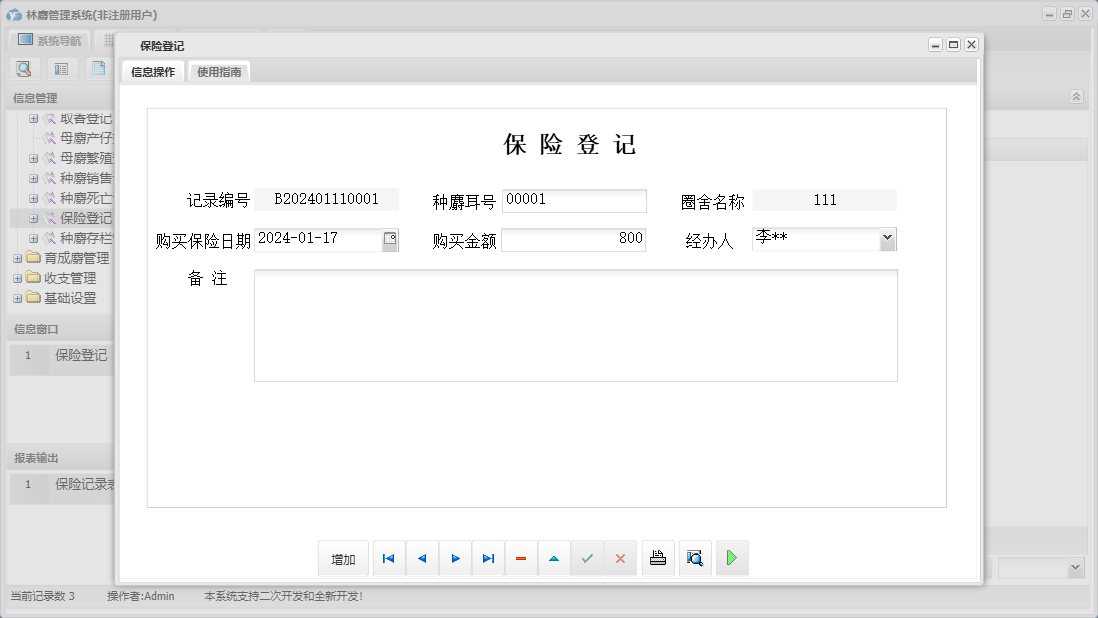Expand the 育成麝管理 tree folder
Viewport: 1098px width, 618px height.
tap(17, 258)
